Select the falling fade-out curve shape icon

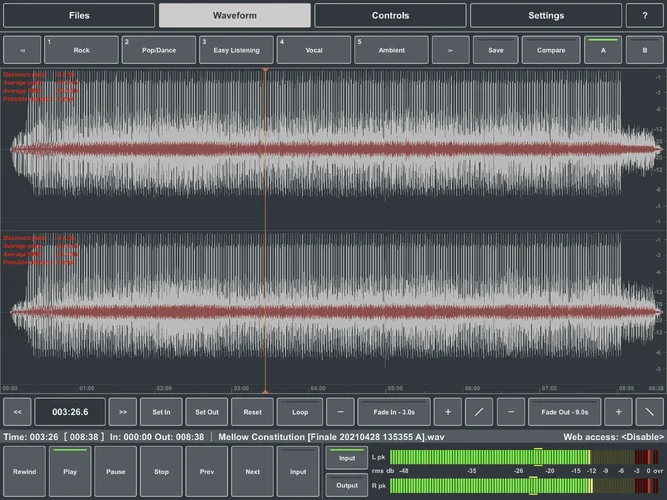coord(651,411)
